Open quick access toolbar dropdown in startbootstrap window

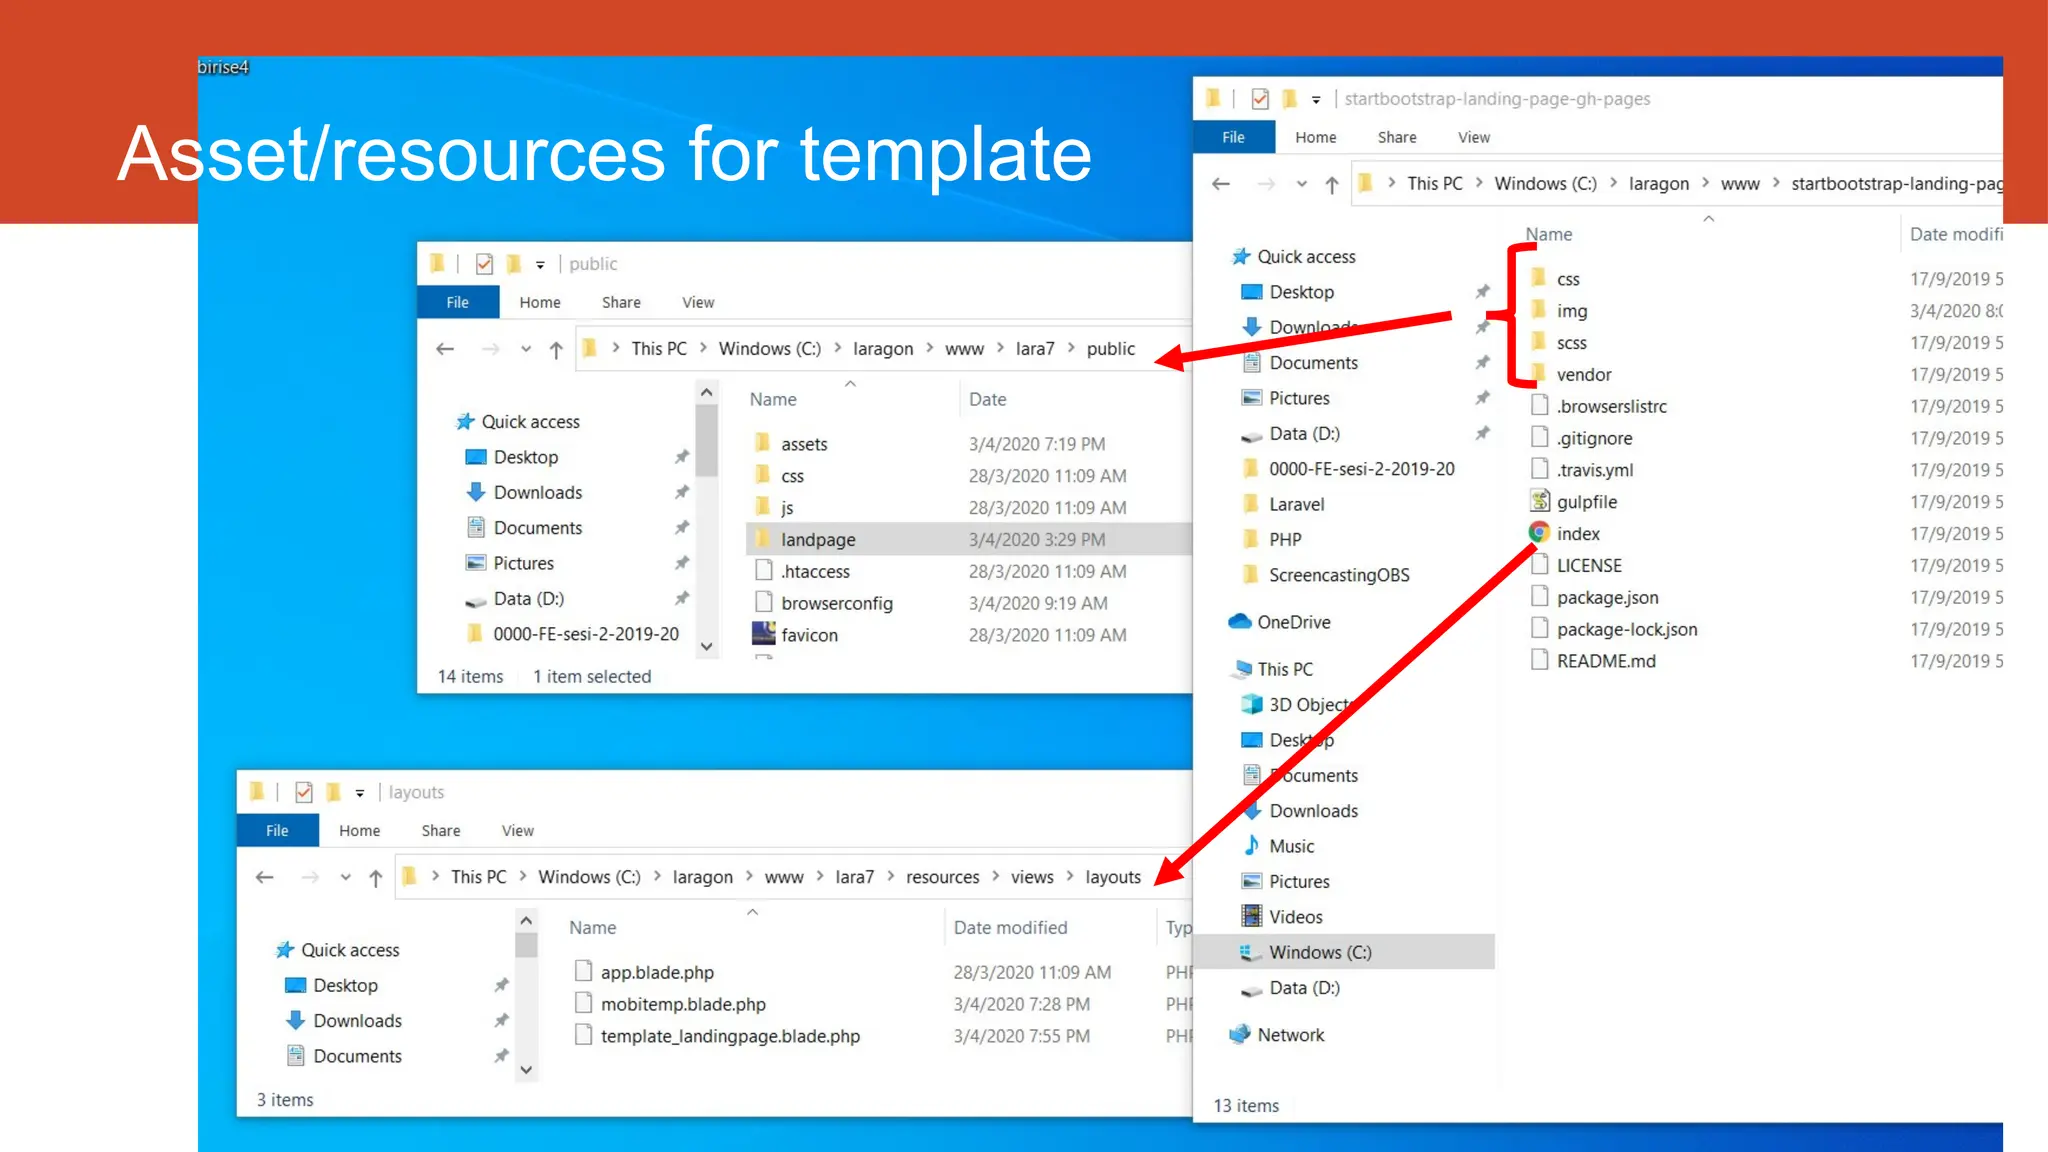click(1316, 100)
